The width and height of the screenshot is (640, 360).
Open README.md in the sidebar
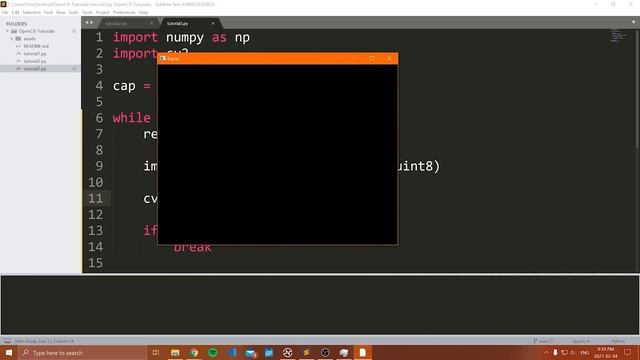click(x=36, y=46)
